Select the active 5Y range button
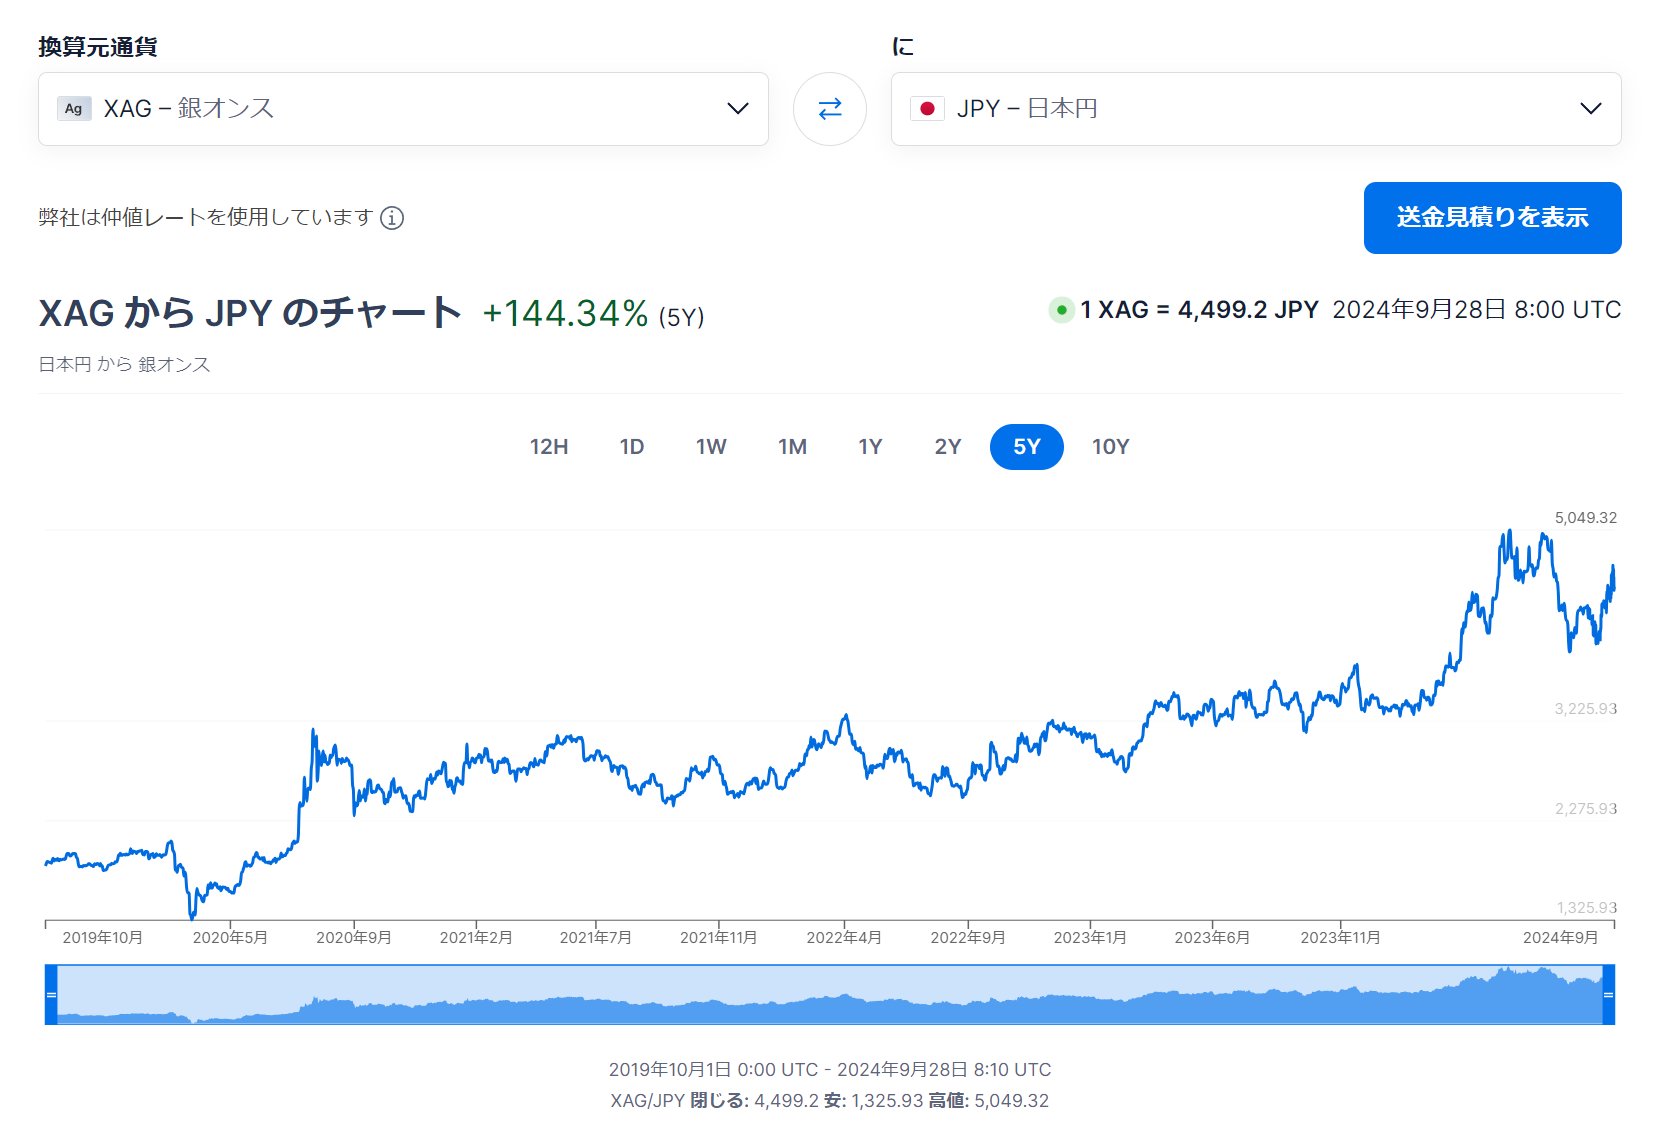Image resolution: width=1673 pixels, height=1135 pixels. (x=1026, y=447)
